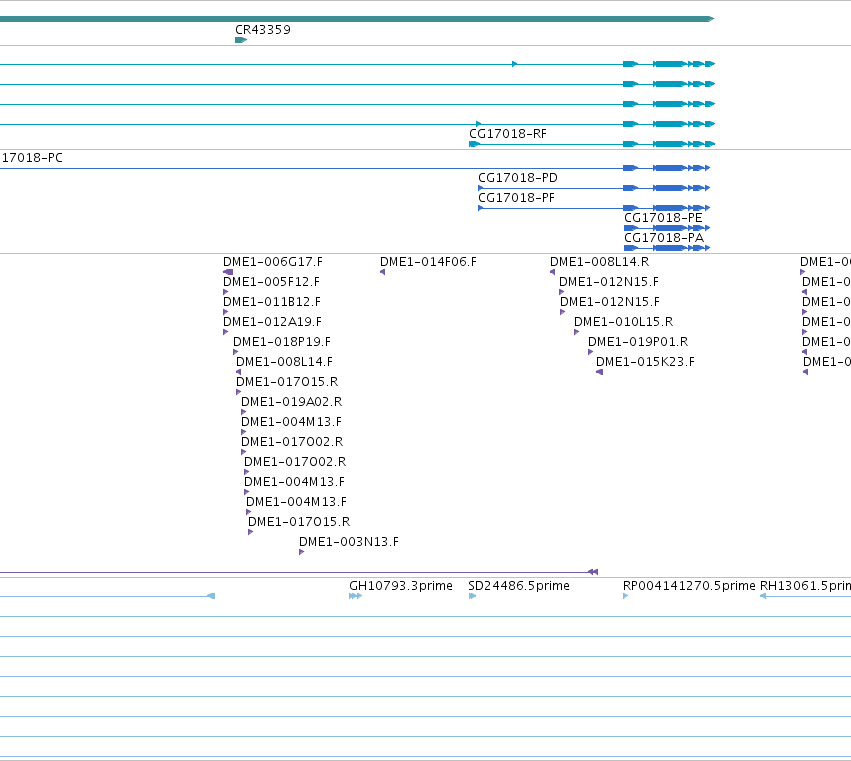Open the GH10793.3prime EST label
851x761 pixels.
[401, 586]
